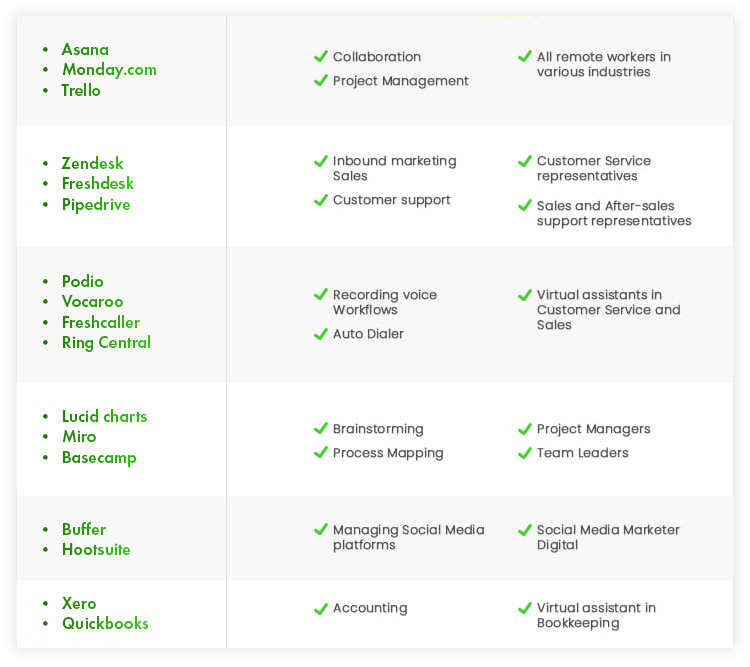Select the Pipedrive link
Image resolution: width=750 pixels, height=667 pixels.
click(x=96, y=205)
